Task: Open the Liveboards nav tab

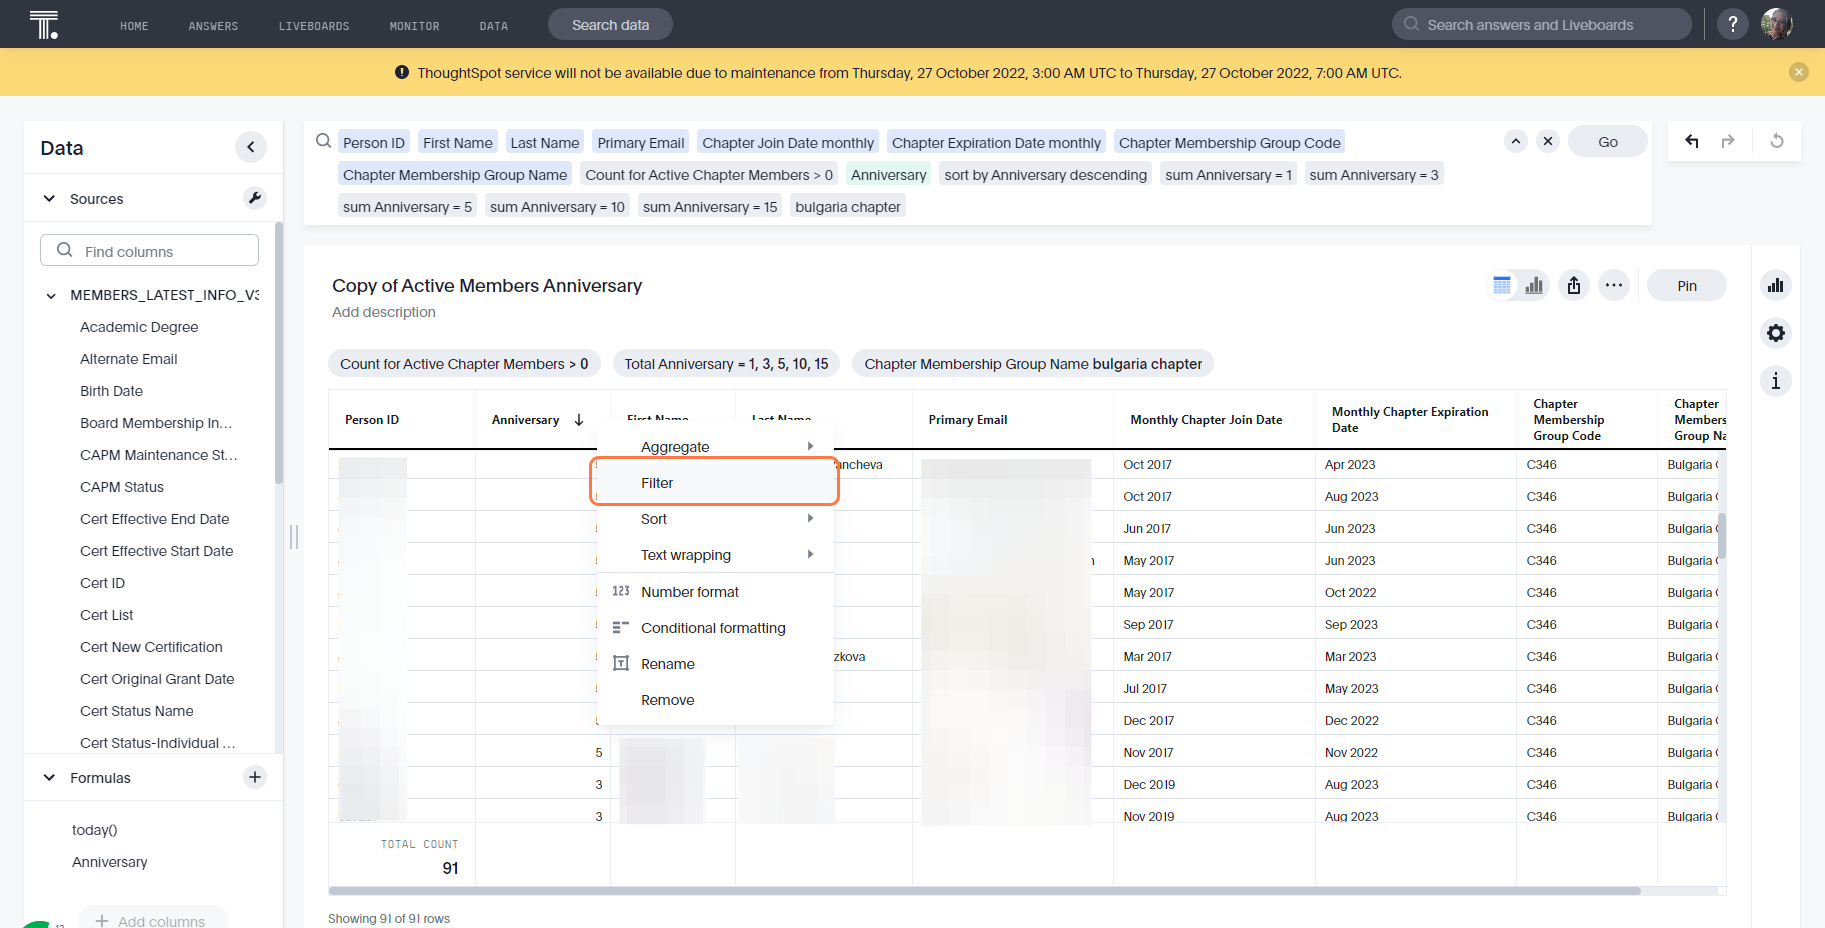Action: coord(314,26)
